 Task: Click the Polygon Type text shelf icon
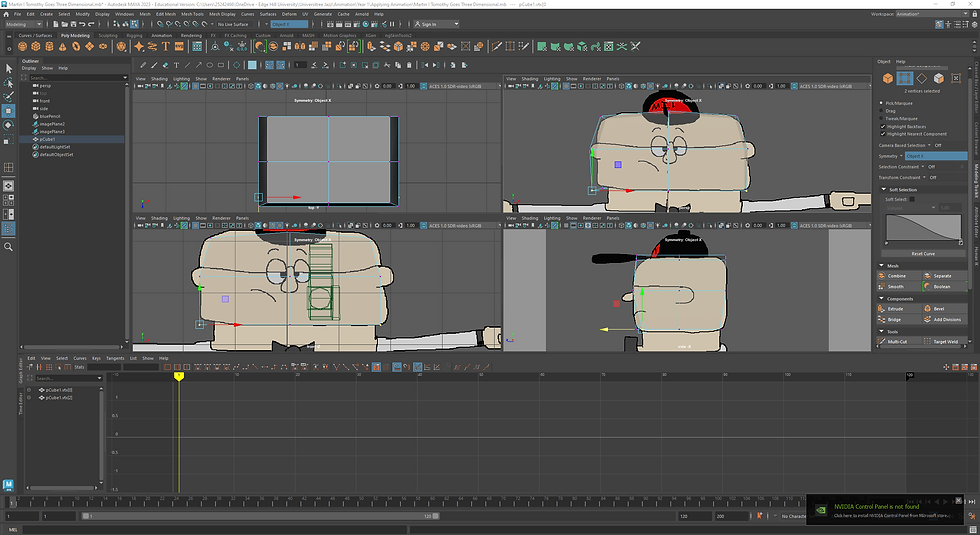pos(166,46)
